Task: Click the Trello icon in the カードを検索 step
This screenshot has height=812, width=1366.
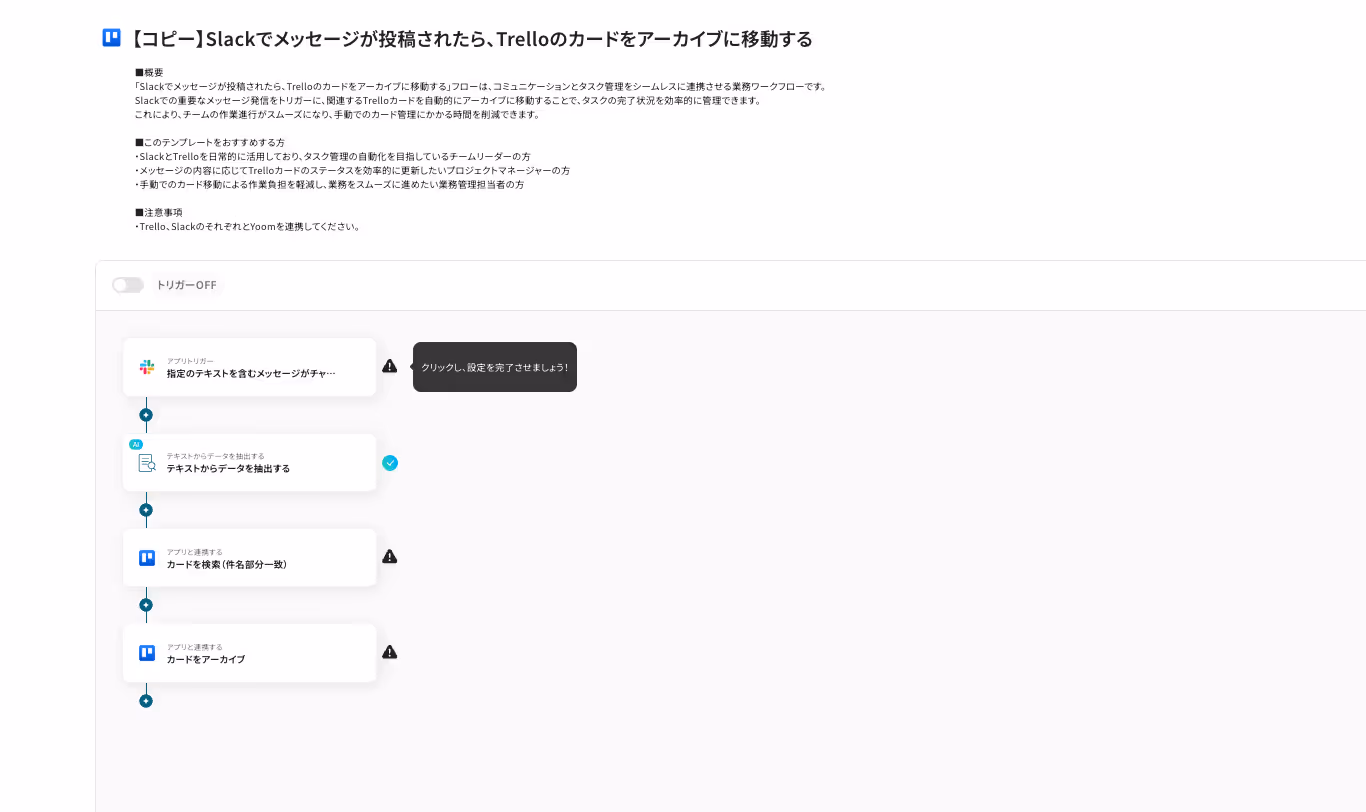Action: pyautogui.click(x=147, y=558)
